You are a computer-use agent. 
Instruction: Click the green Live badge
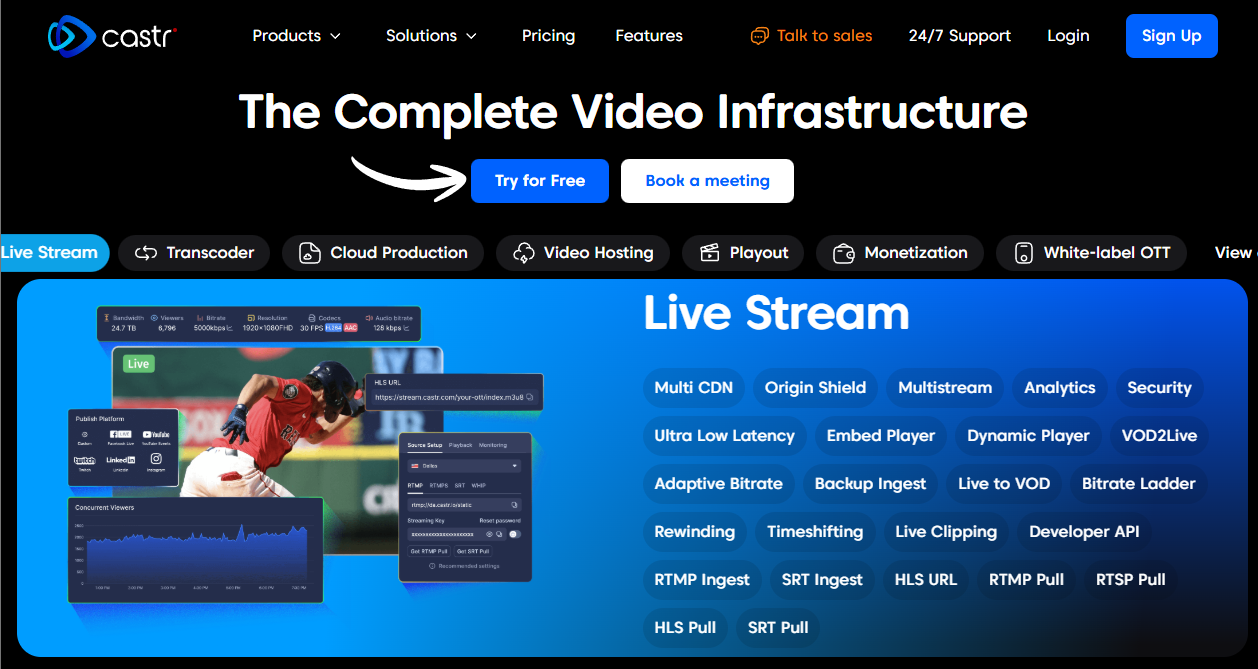tap(139, 363)
